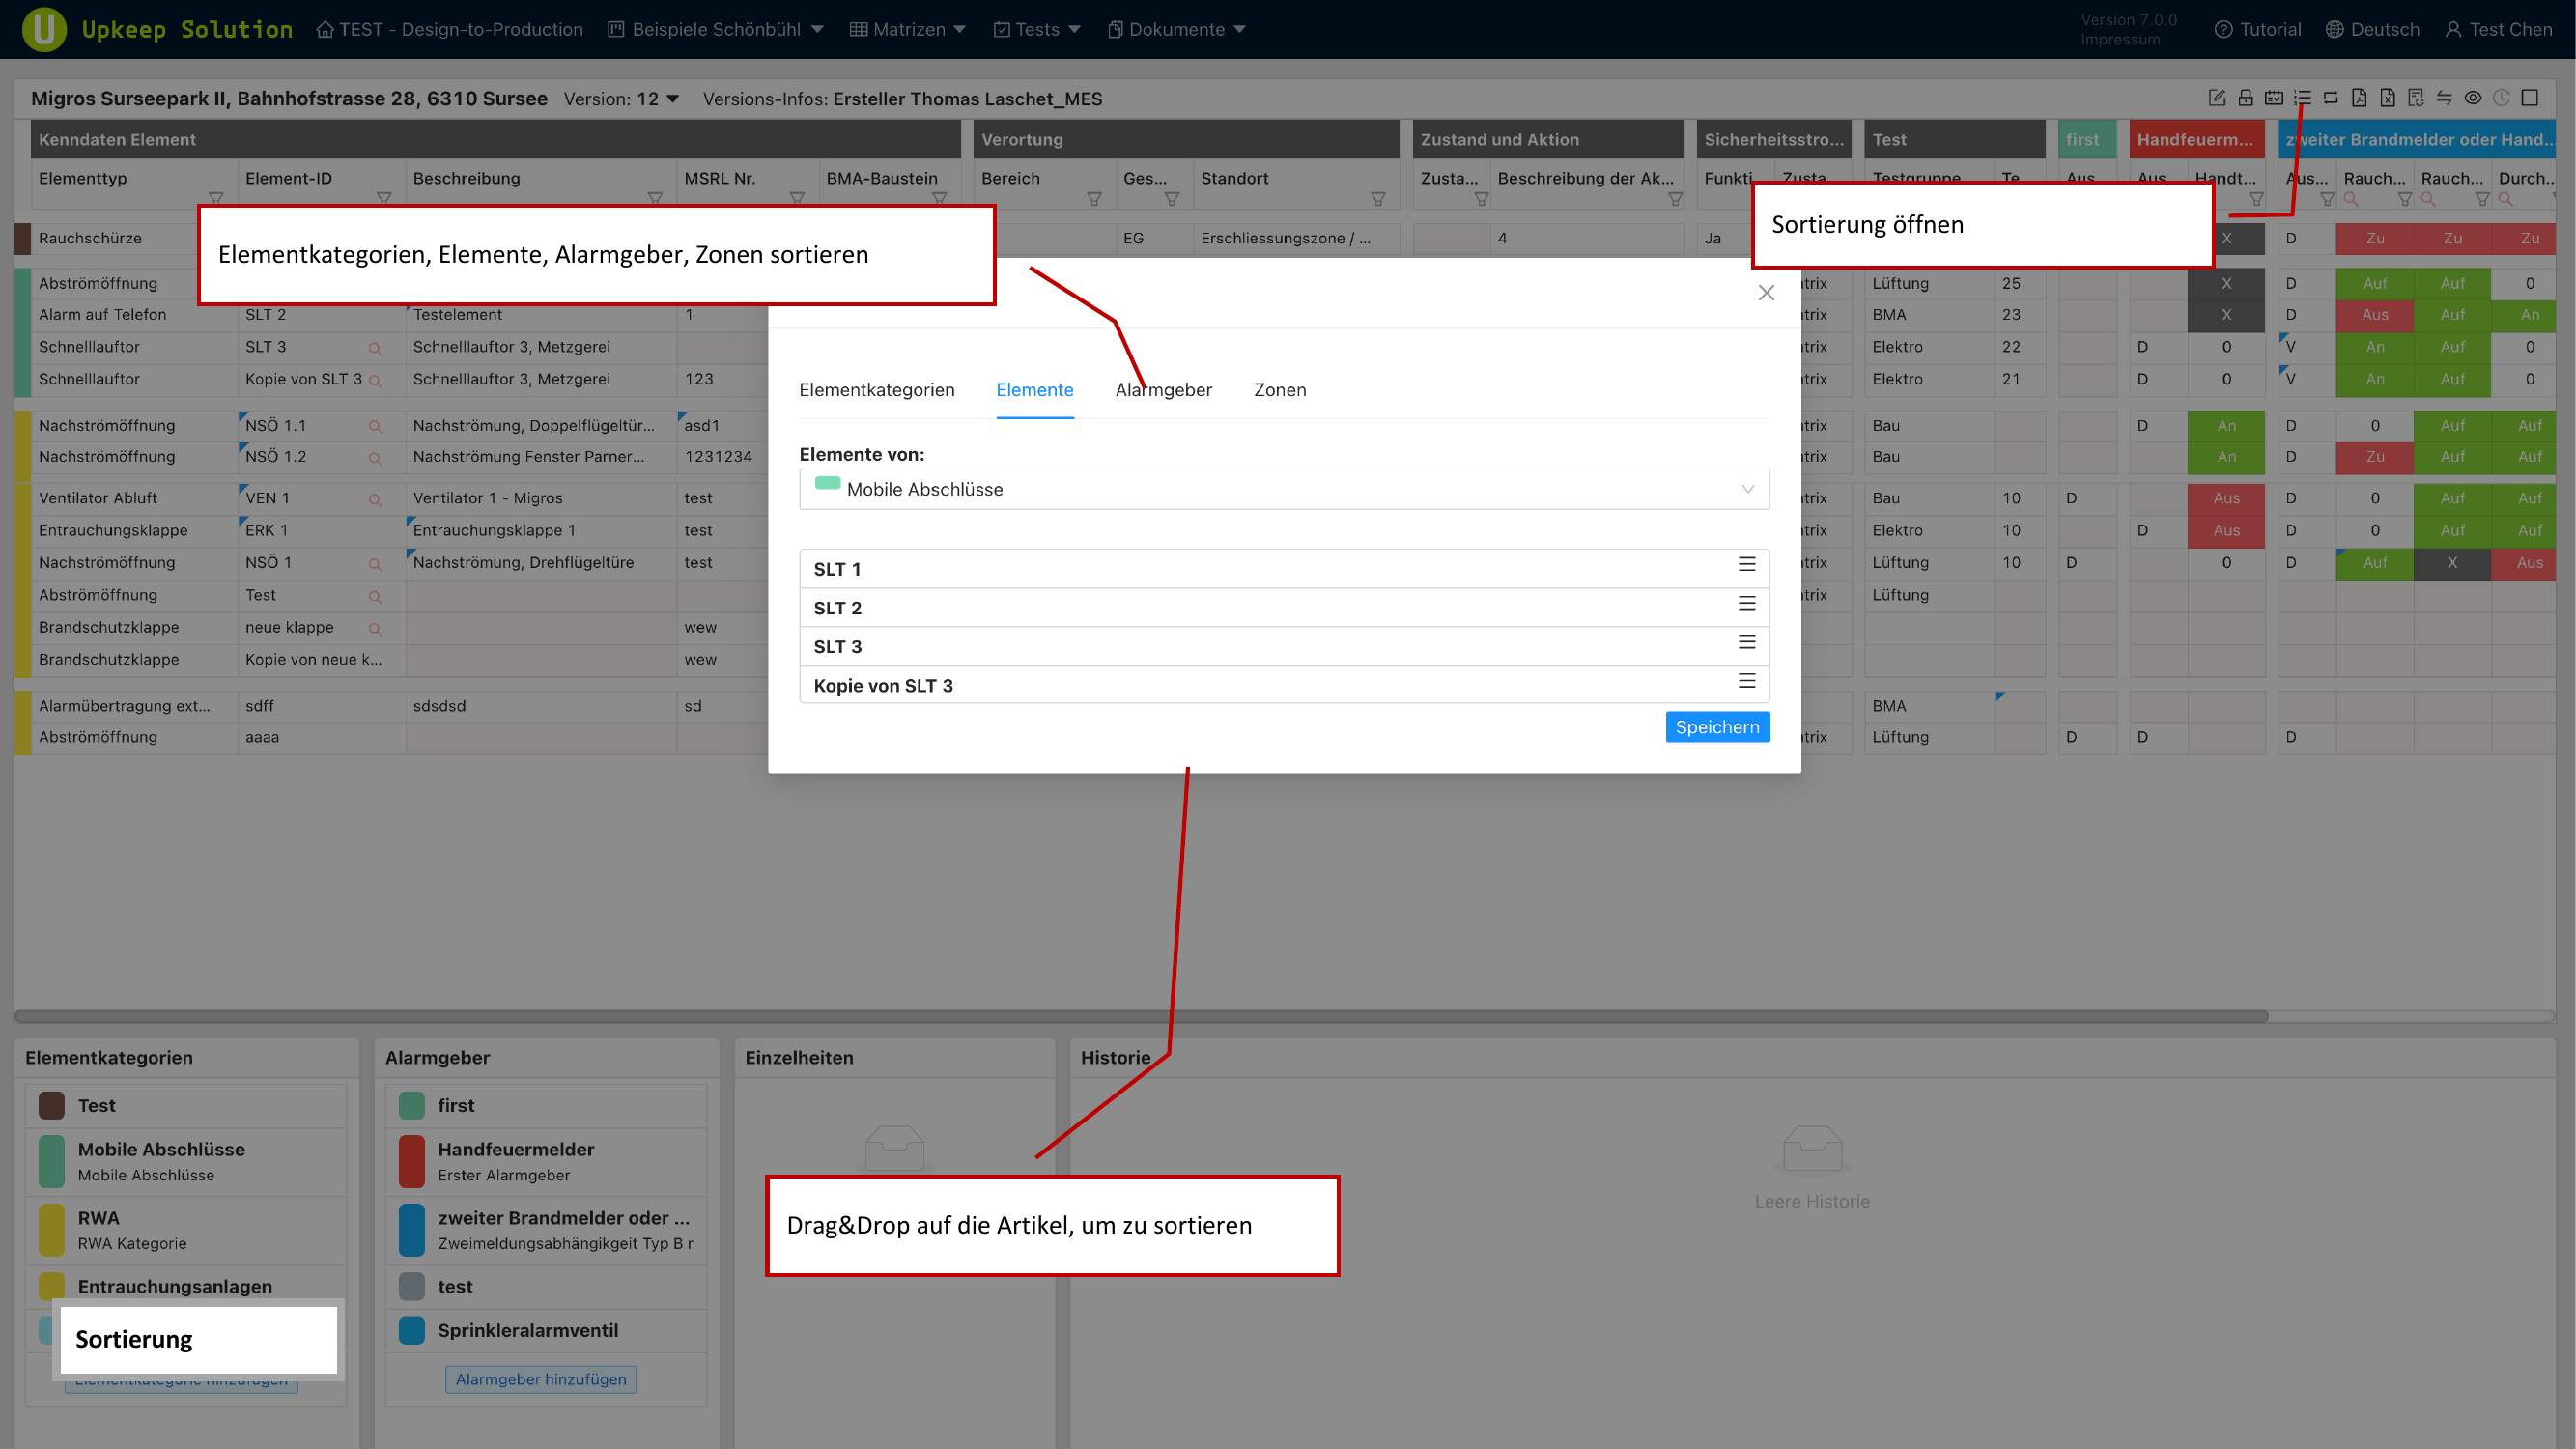This screenshot has width=2576, height=1449.
Task: Toggle filter on Elementtyp column
Action: coord(215,198)
